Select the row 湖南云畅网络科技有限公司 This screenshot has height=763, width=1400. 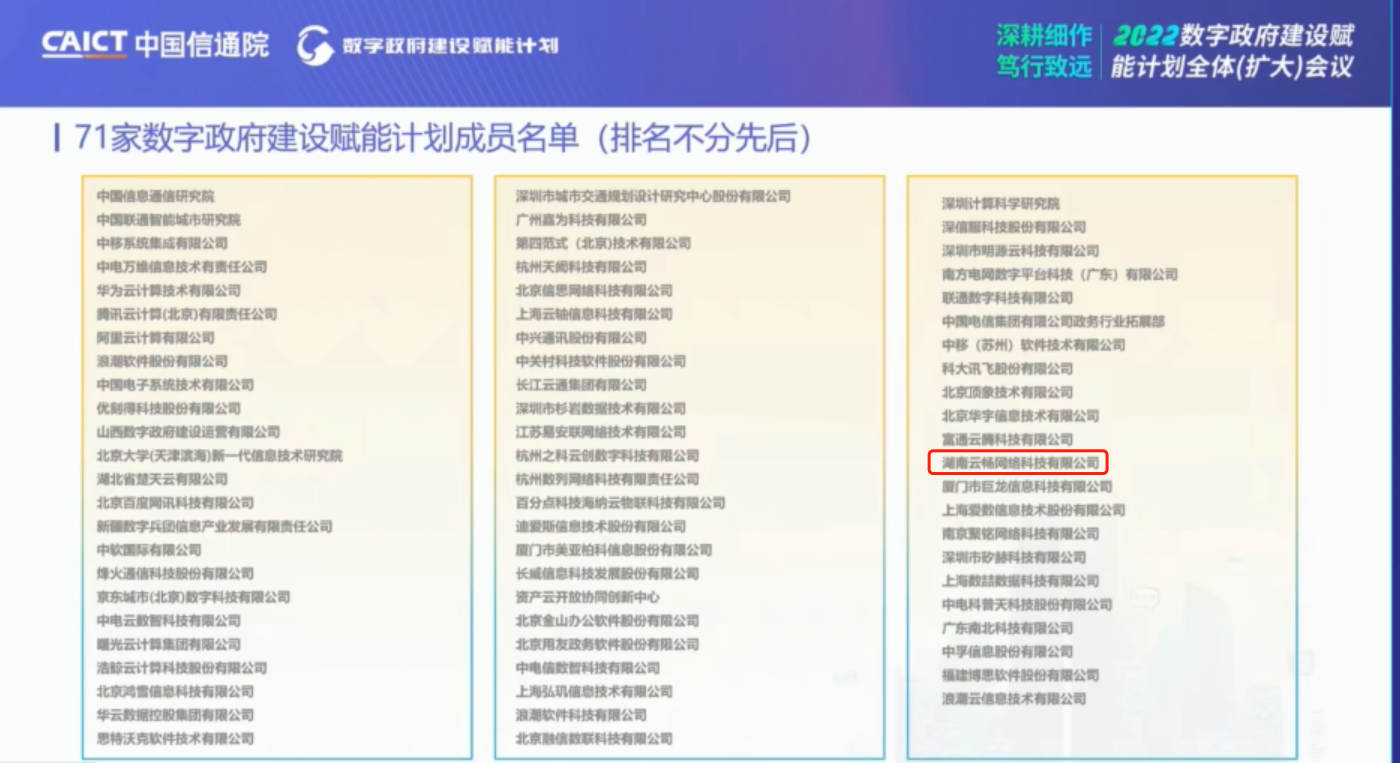pyautogui.click(x=1020, y=463)
